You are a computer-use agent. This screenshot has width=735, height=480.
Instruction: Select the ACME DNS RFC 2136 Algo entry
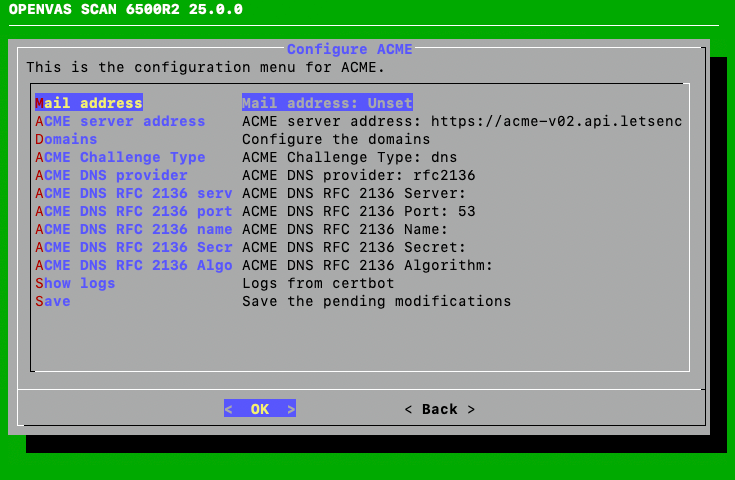click(134, 265)
